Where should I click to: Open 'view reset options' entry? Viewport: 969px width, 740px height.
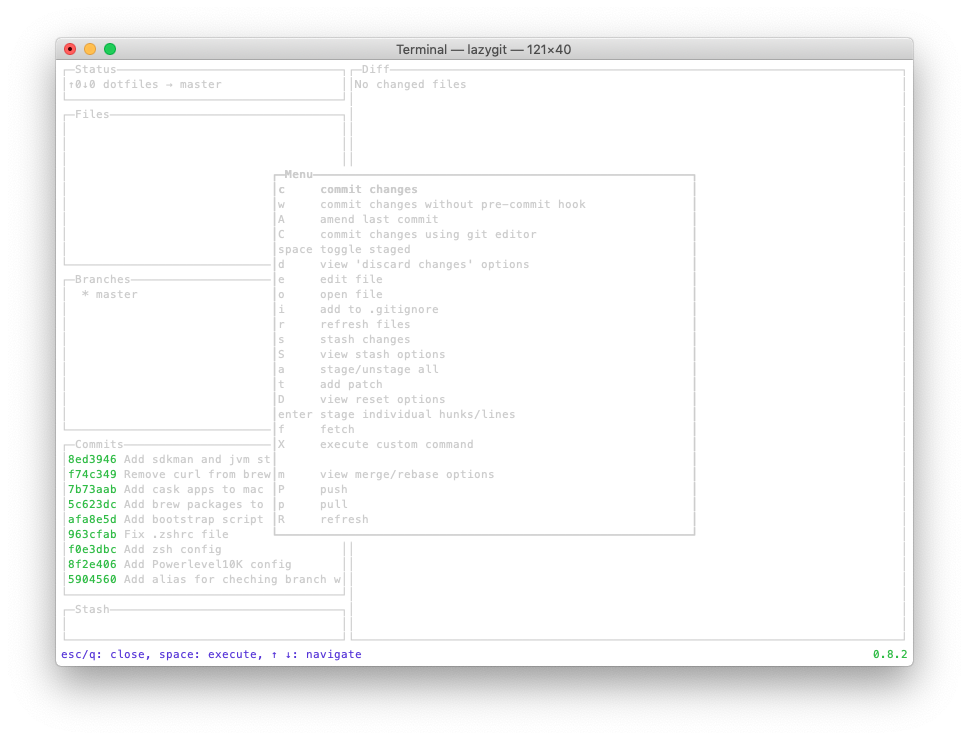pos(484,399)
